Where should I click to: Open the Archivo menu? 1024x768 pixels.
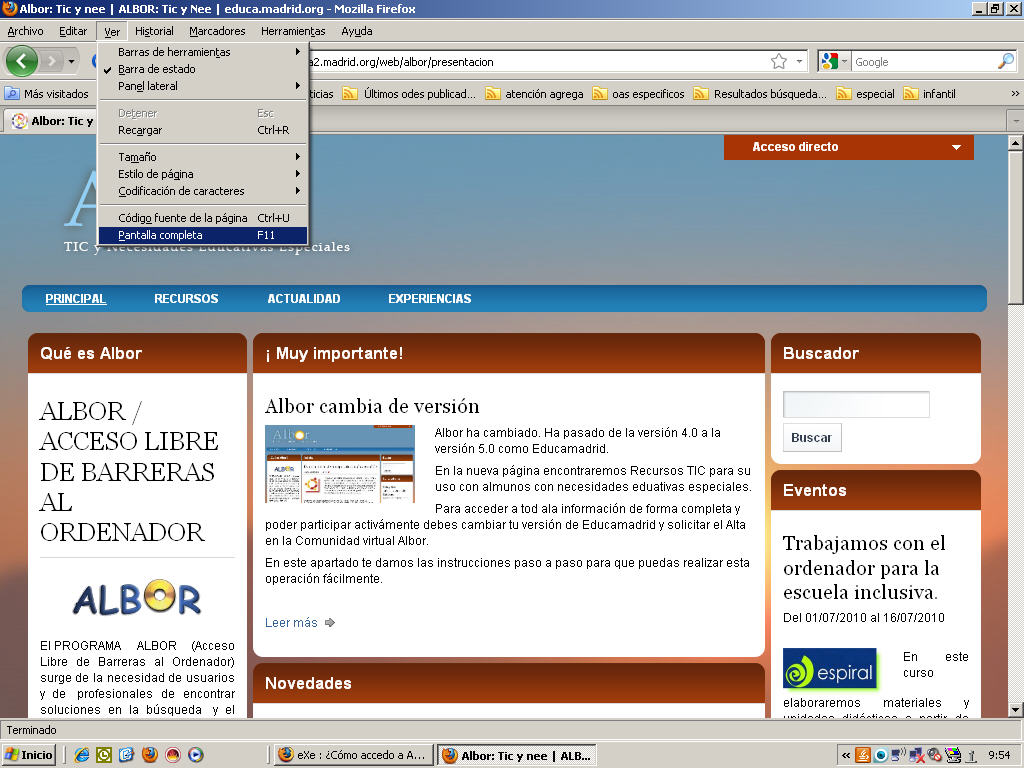click(x=25, y=31)
